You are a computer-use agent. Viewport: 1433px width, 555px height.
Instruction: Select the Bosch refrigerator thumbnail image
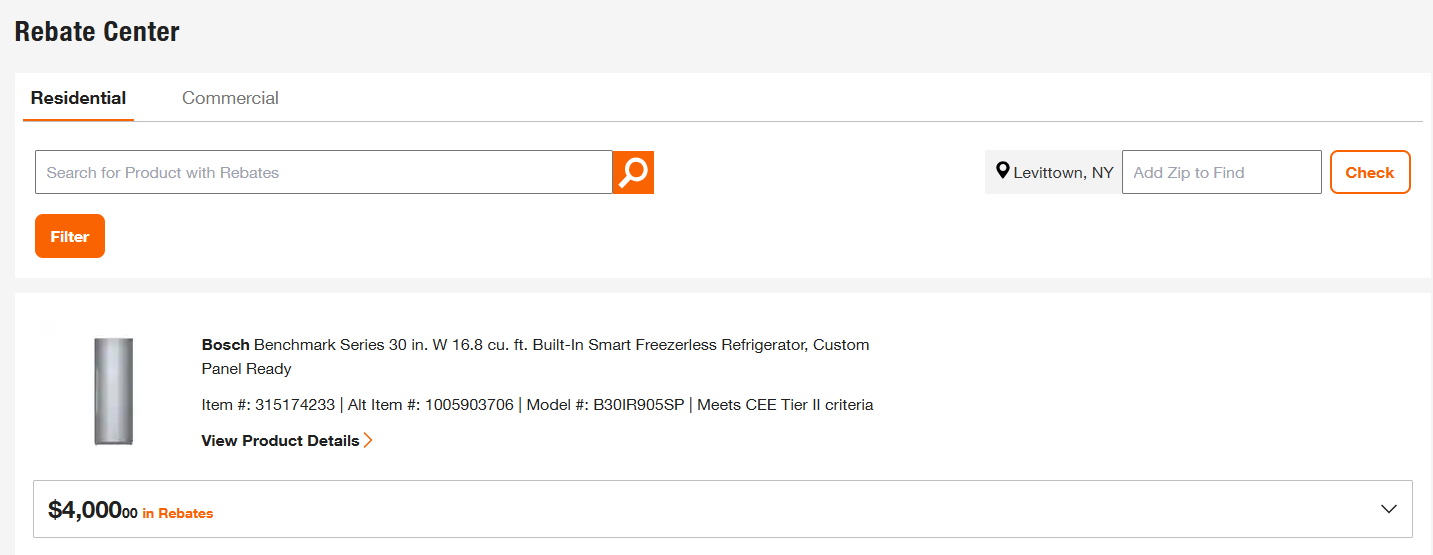pos(113,391)
